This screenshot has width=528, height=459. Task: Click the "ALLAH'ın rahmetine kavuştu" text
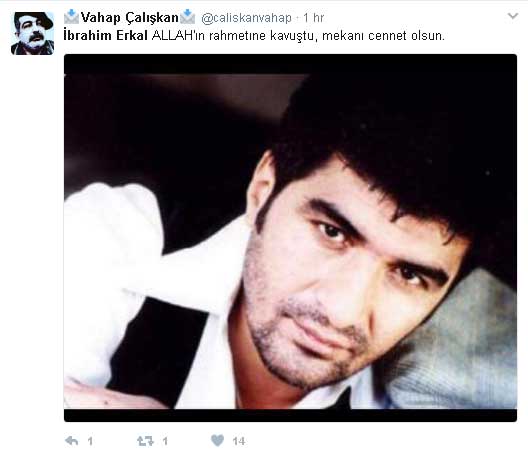[x=233, y=36]
